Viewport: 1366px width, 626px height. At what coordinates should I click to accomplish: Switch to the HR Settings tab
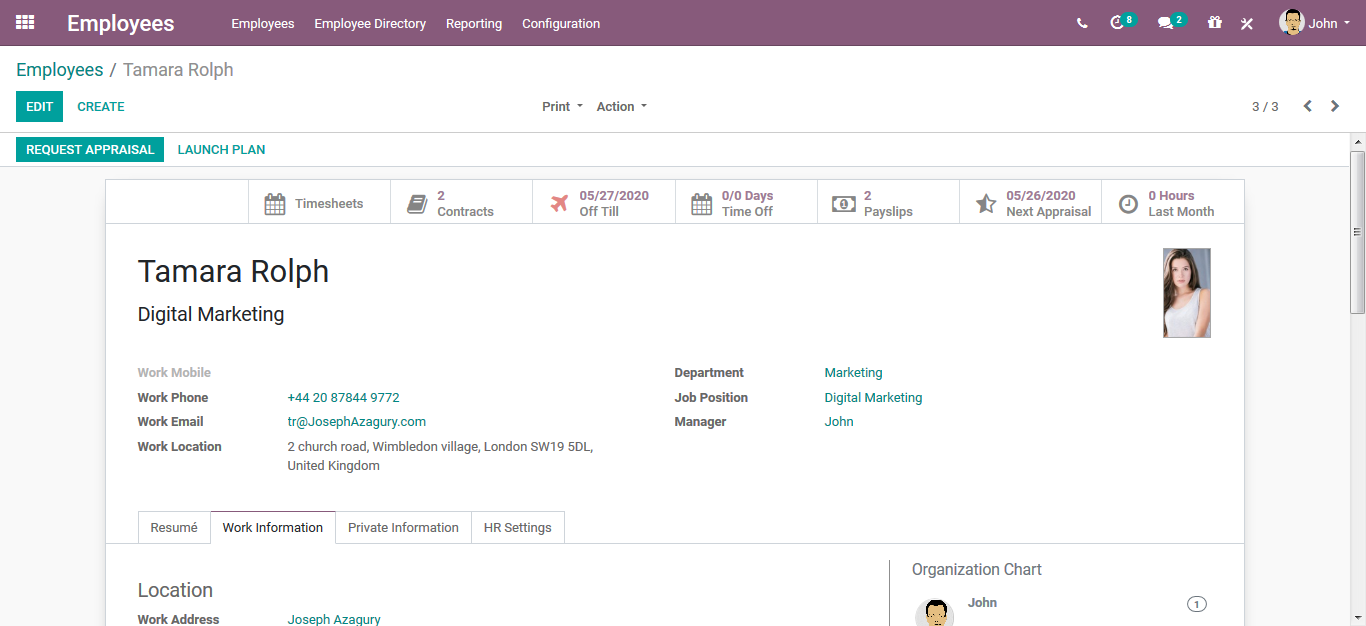(x=518, y=527)
